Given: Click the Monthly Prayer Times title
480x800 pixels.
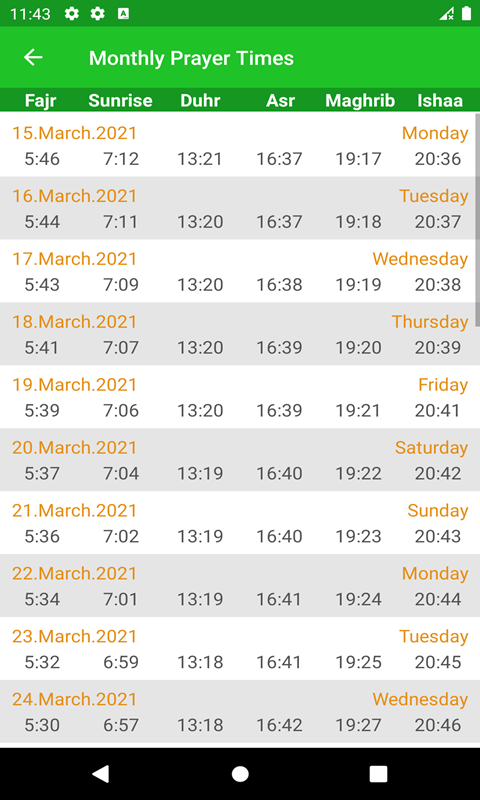Looking at the screenshot, I should pos(191,58).
